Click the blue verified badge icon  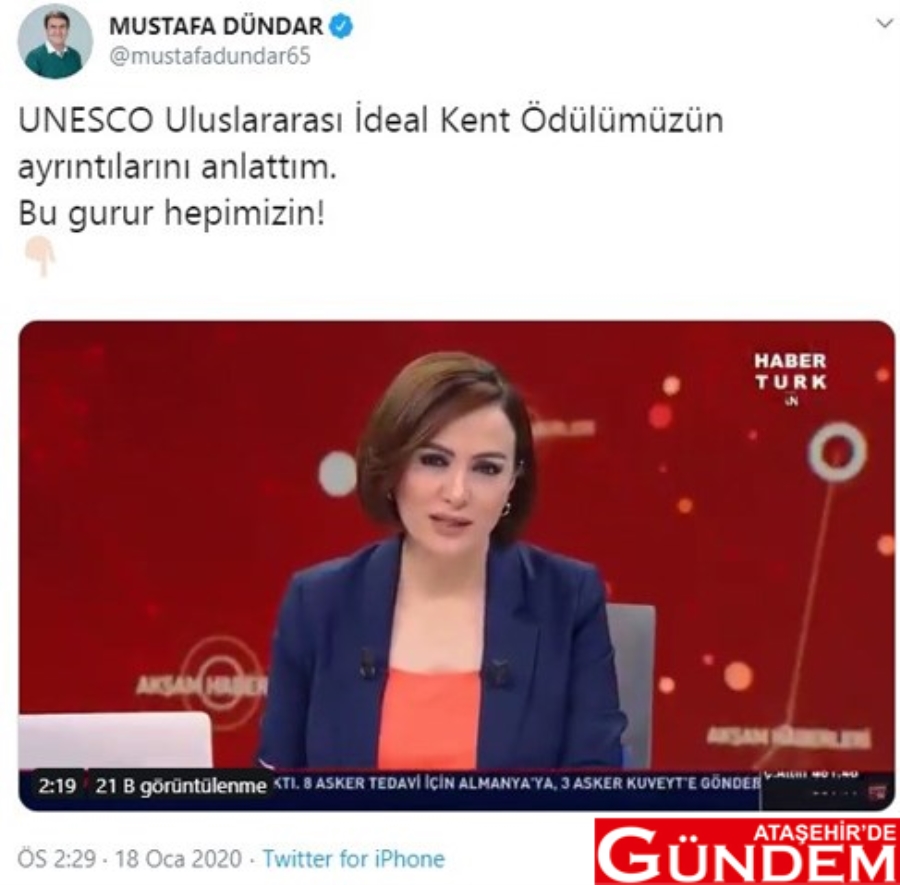pyautogui.click(x=342, y=26)
